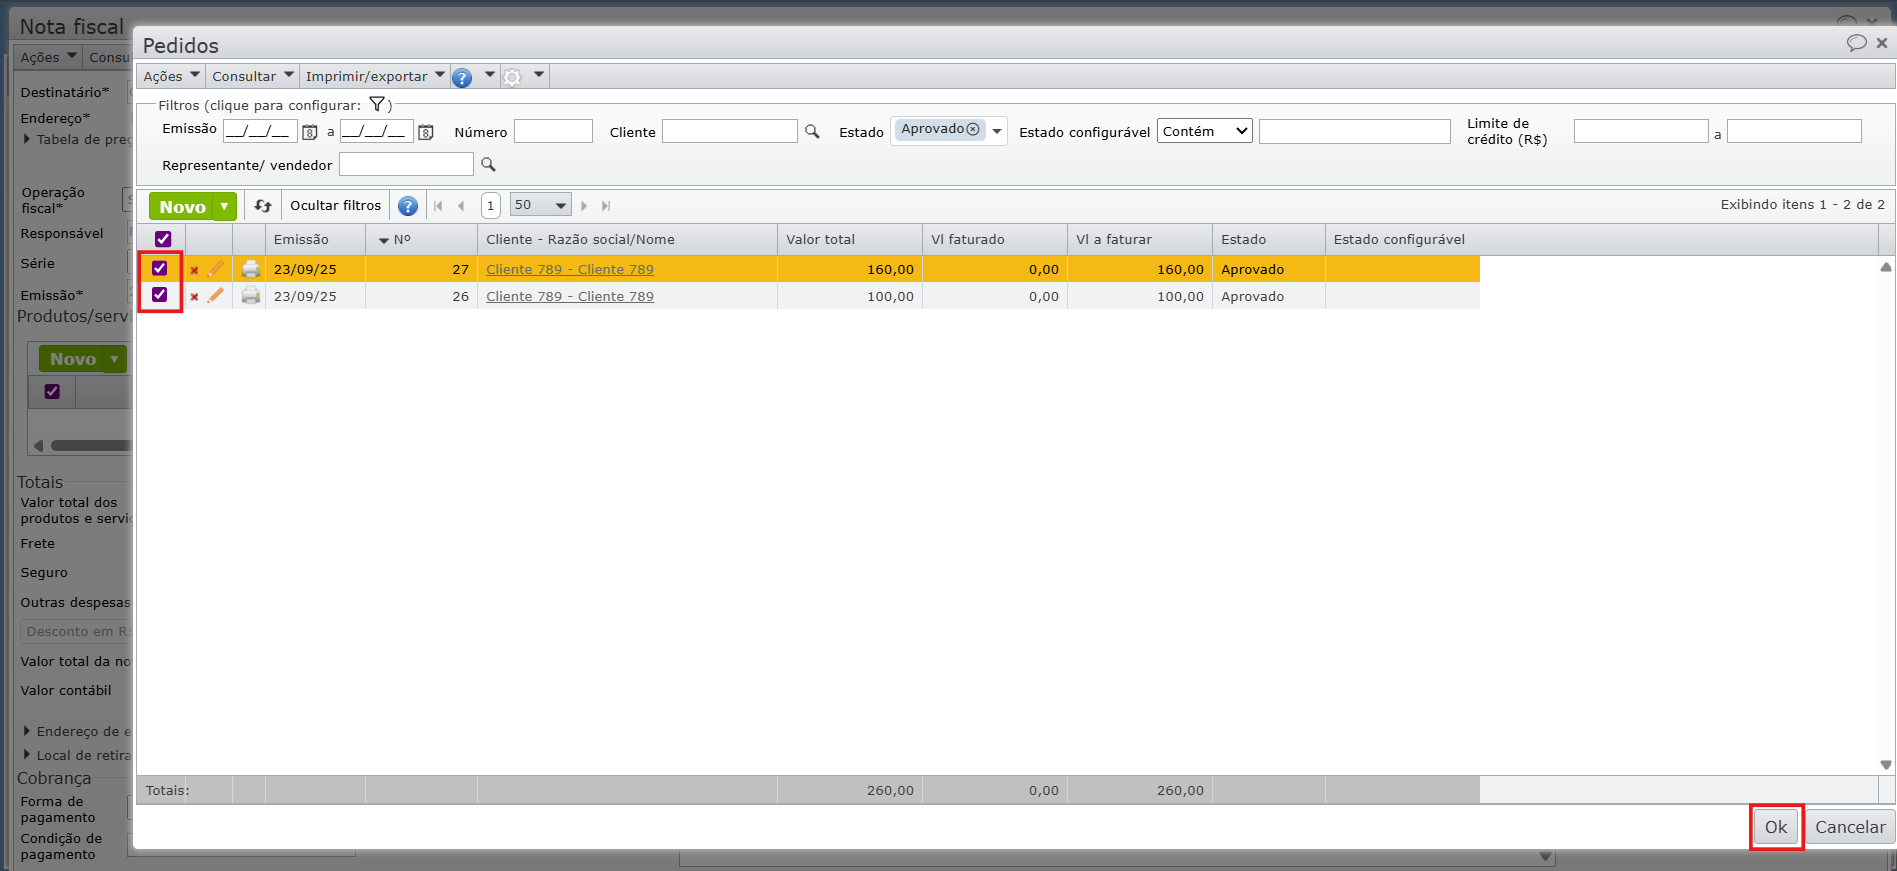Change the page size dropdown showing 50
1897x871 pixels.
pyautogui.click(x=540, y=205)
